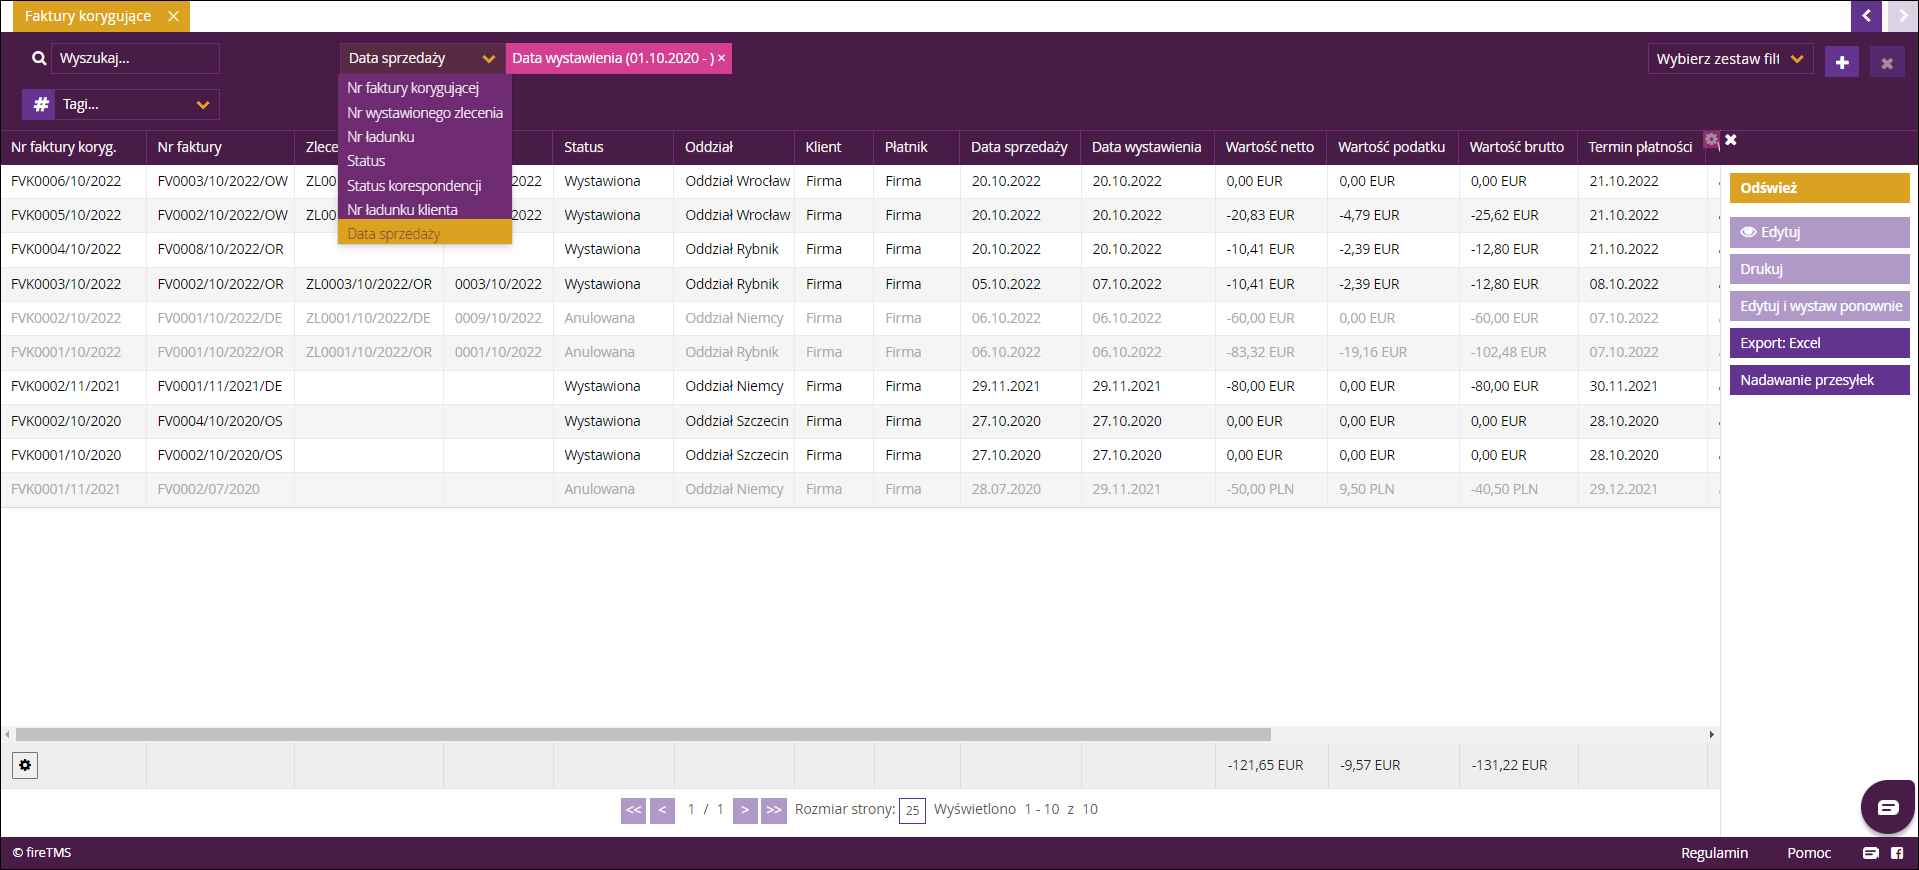Select Nr faktury korygującej filter option
The width and height of the screenshot is (1919, 870).
tap(425, 88)
